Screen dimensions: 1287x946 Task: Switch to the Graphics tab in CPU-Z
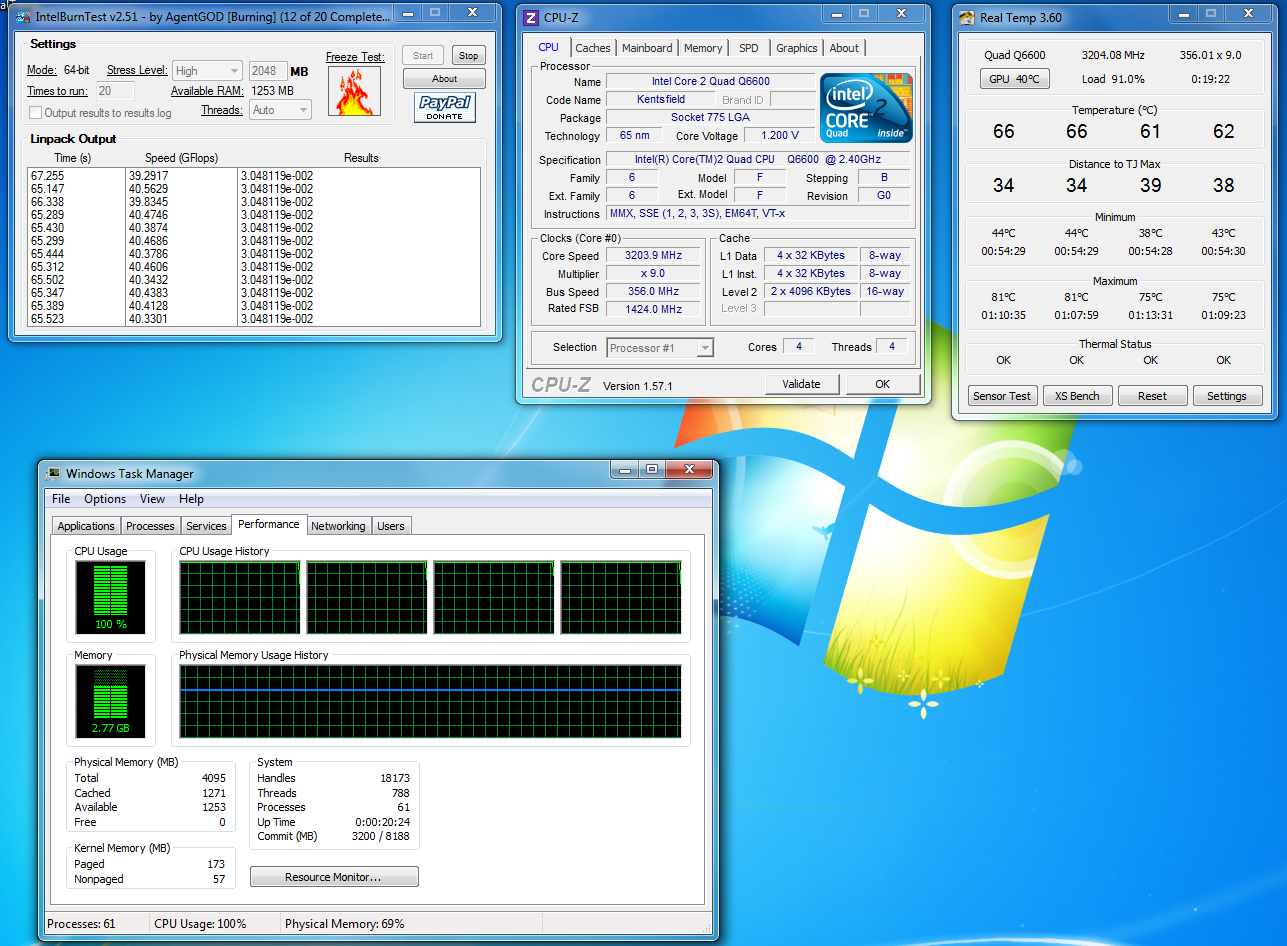pos(797,48)
